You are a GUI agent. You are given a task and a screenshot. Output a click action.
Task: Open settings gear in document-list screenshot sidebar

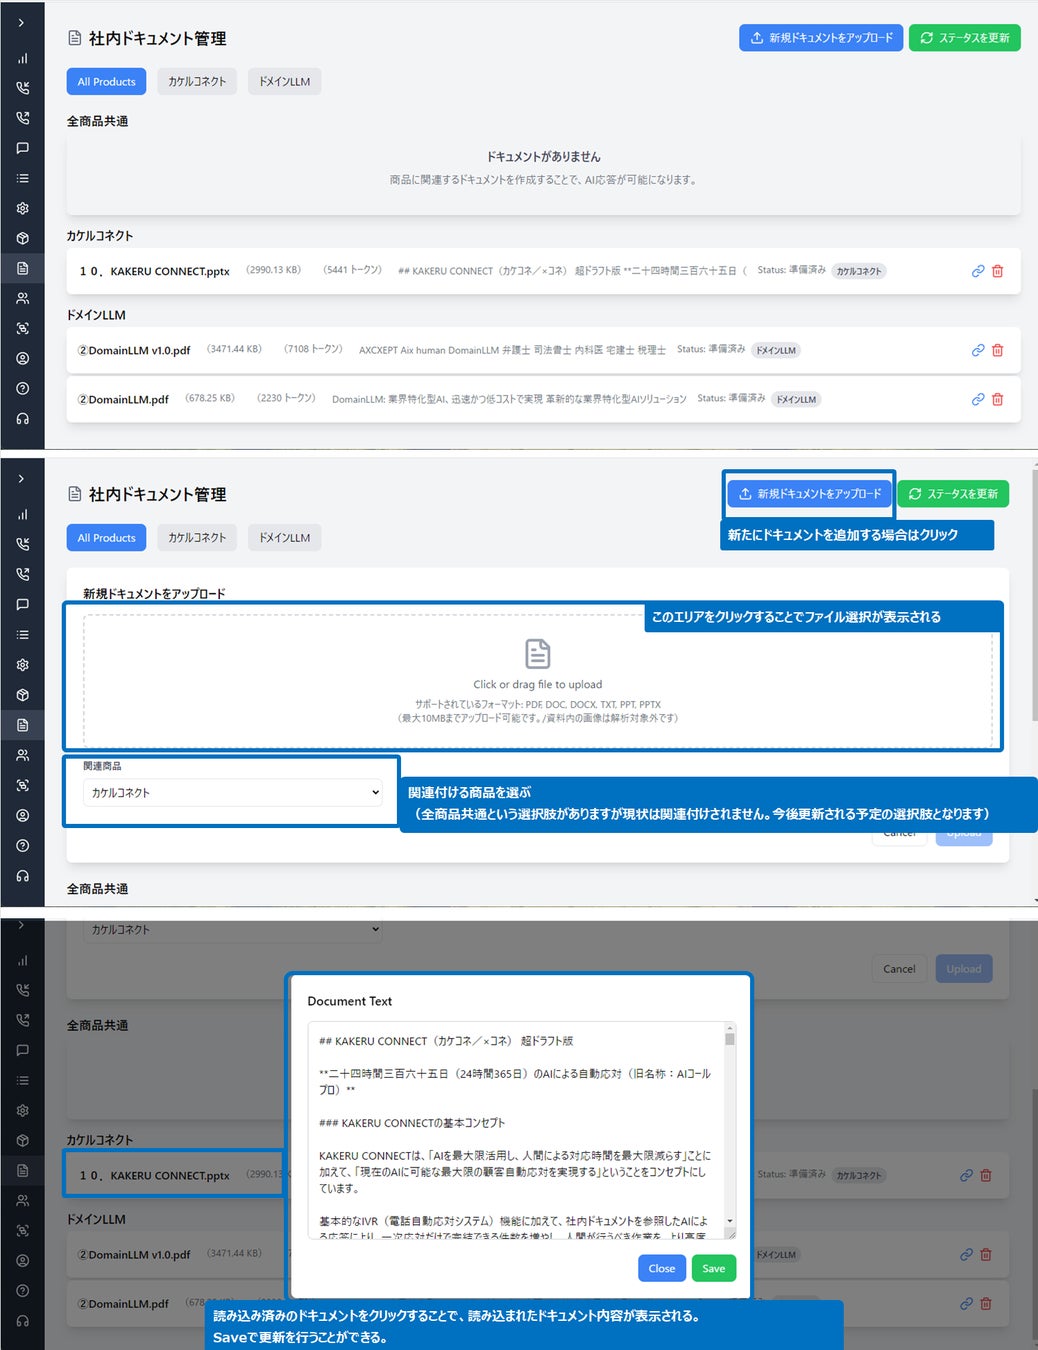[x=22, y=208]
